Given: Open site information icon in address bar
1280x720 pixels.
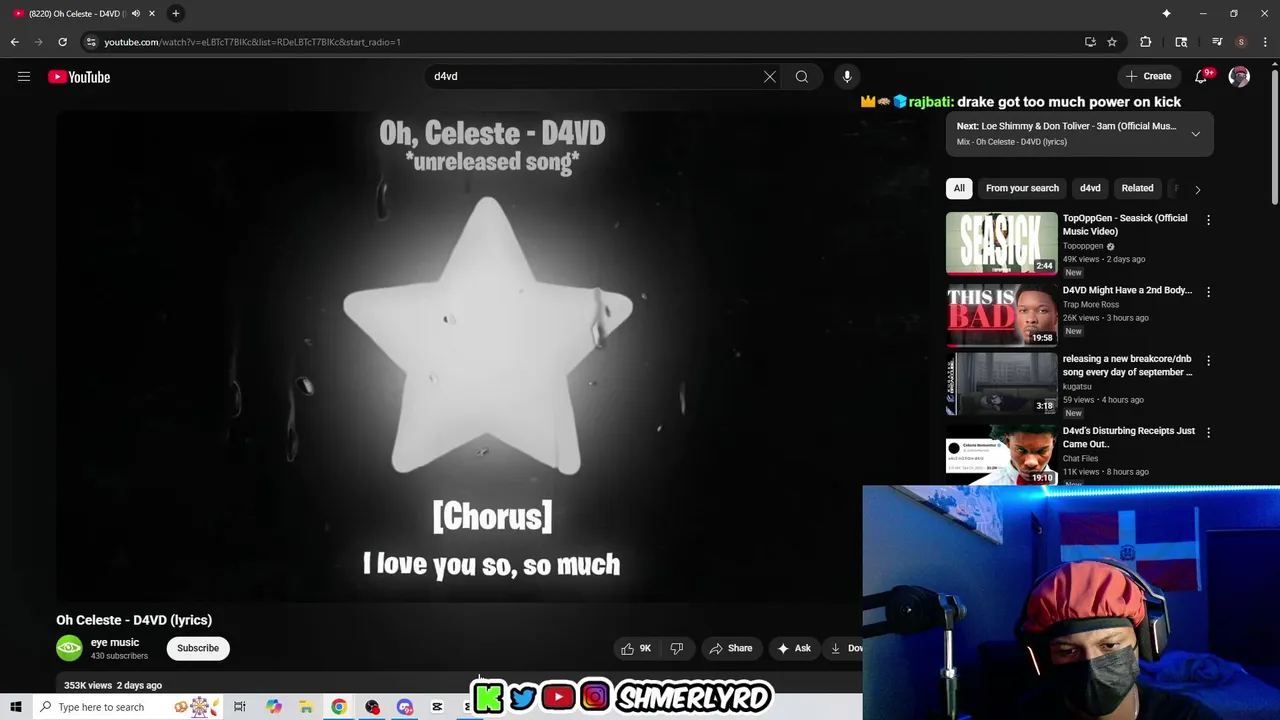Looking at the screenshot, I should pyautogui.click(x=91, y=42).
